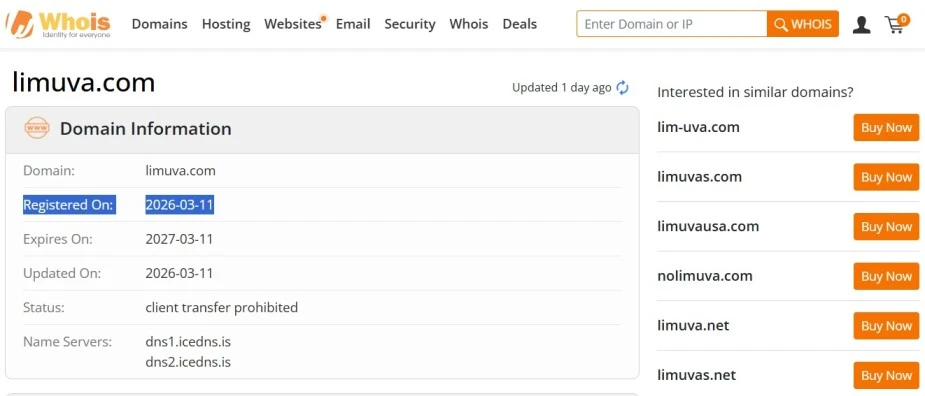Screen dimensions: 925x396
Task: Buy Now for limuvas.net
Action: coord(886,375)
